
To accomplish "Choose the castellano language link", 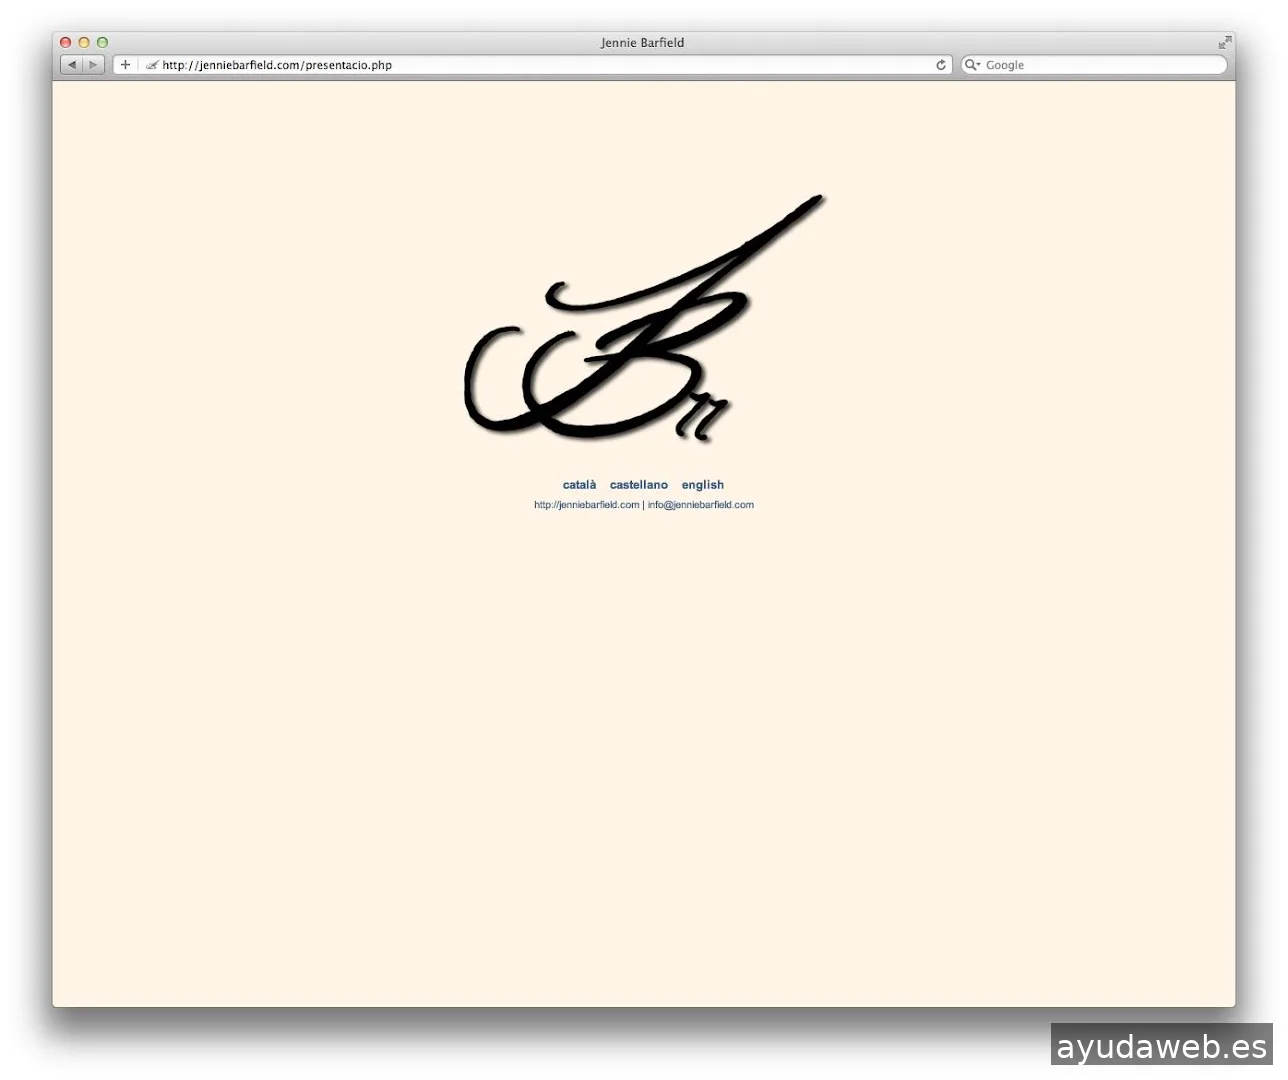I will (638, 485).
